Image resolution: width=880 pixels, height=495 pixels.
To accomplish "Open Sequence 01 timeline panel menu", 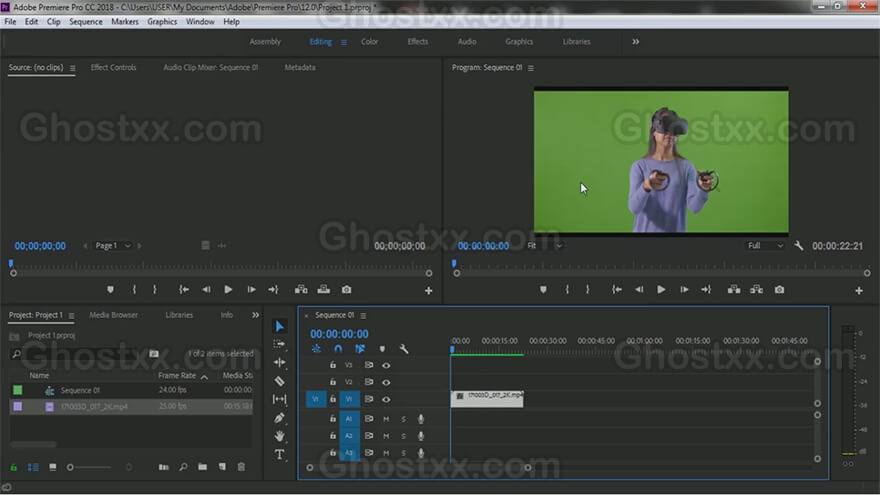I will click(x=363, y=315).
